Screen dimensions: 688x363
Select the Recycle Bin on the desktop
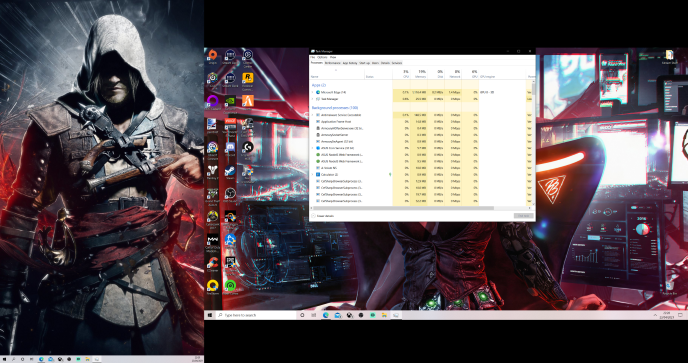pyautogui.click(x=669, y=287)
